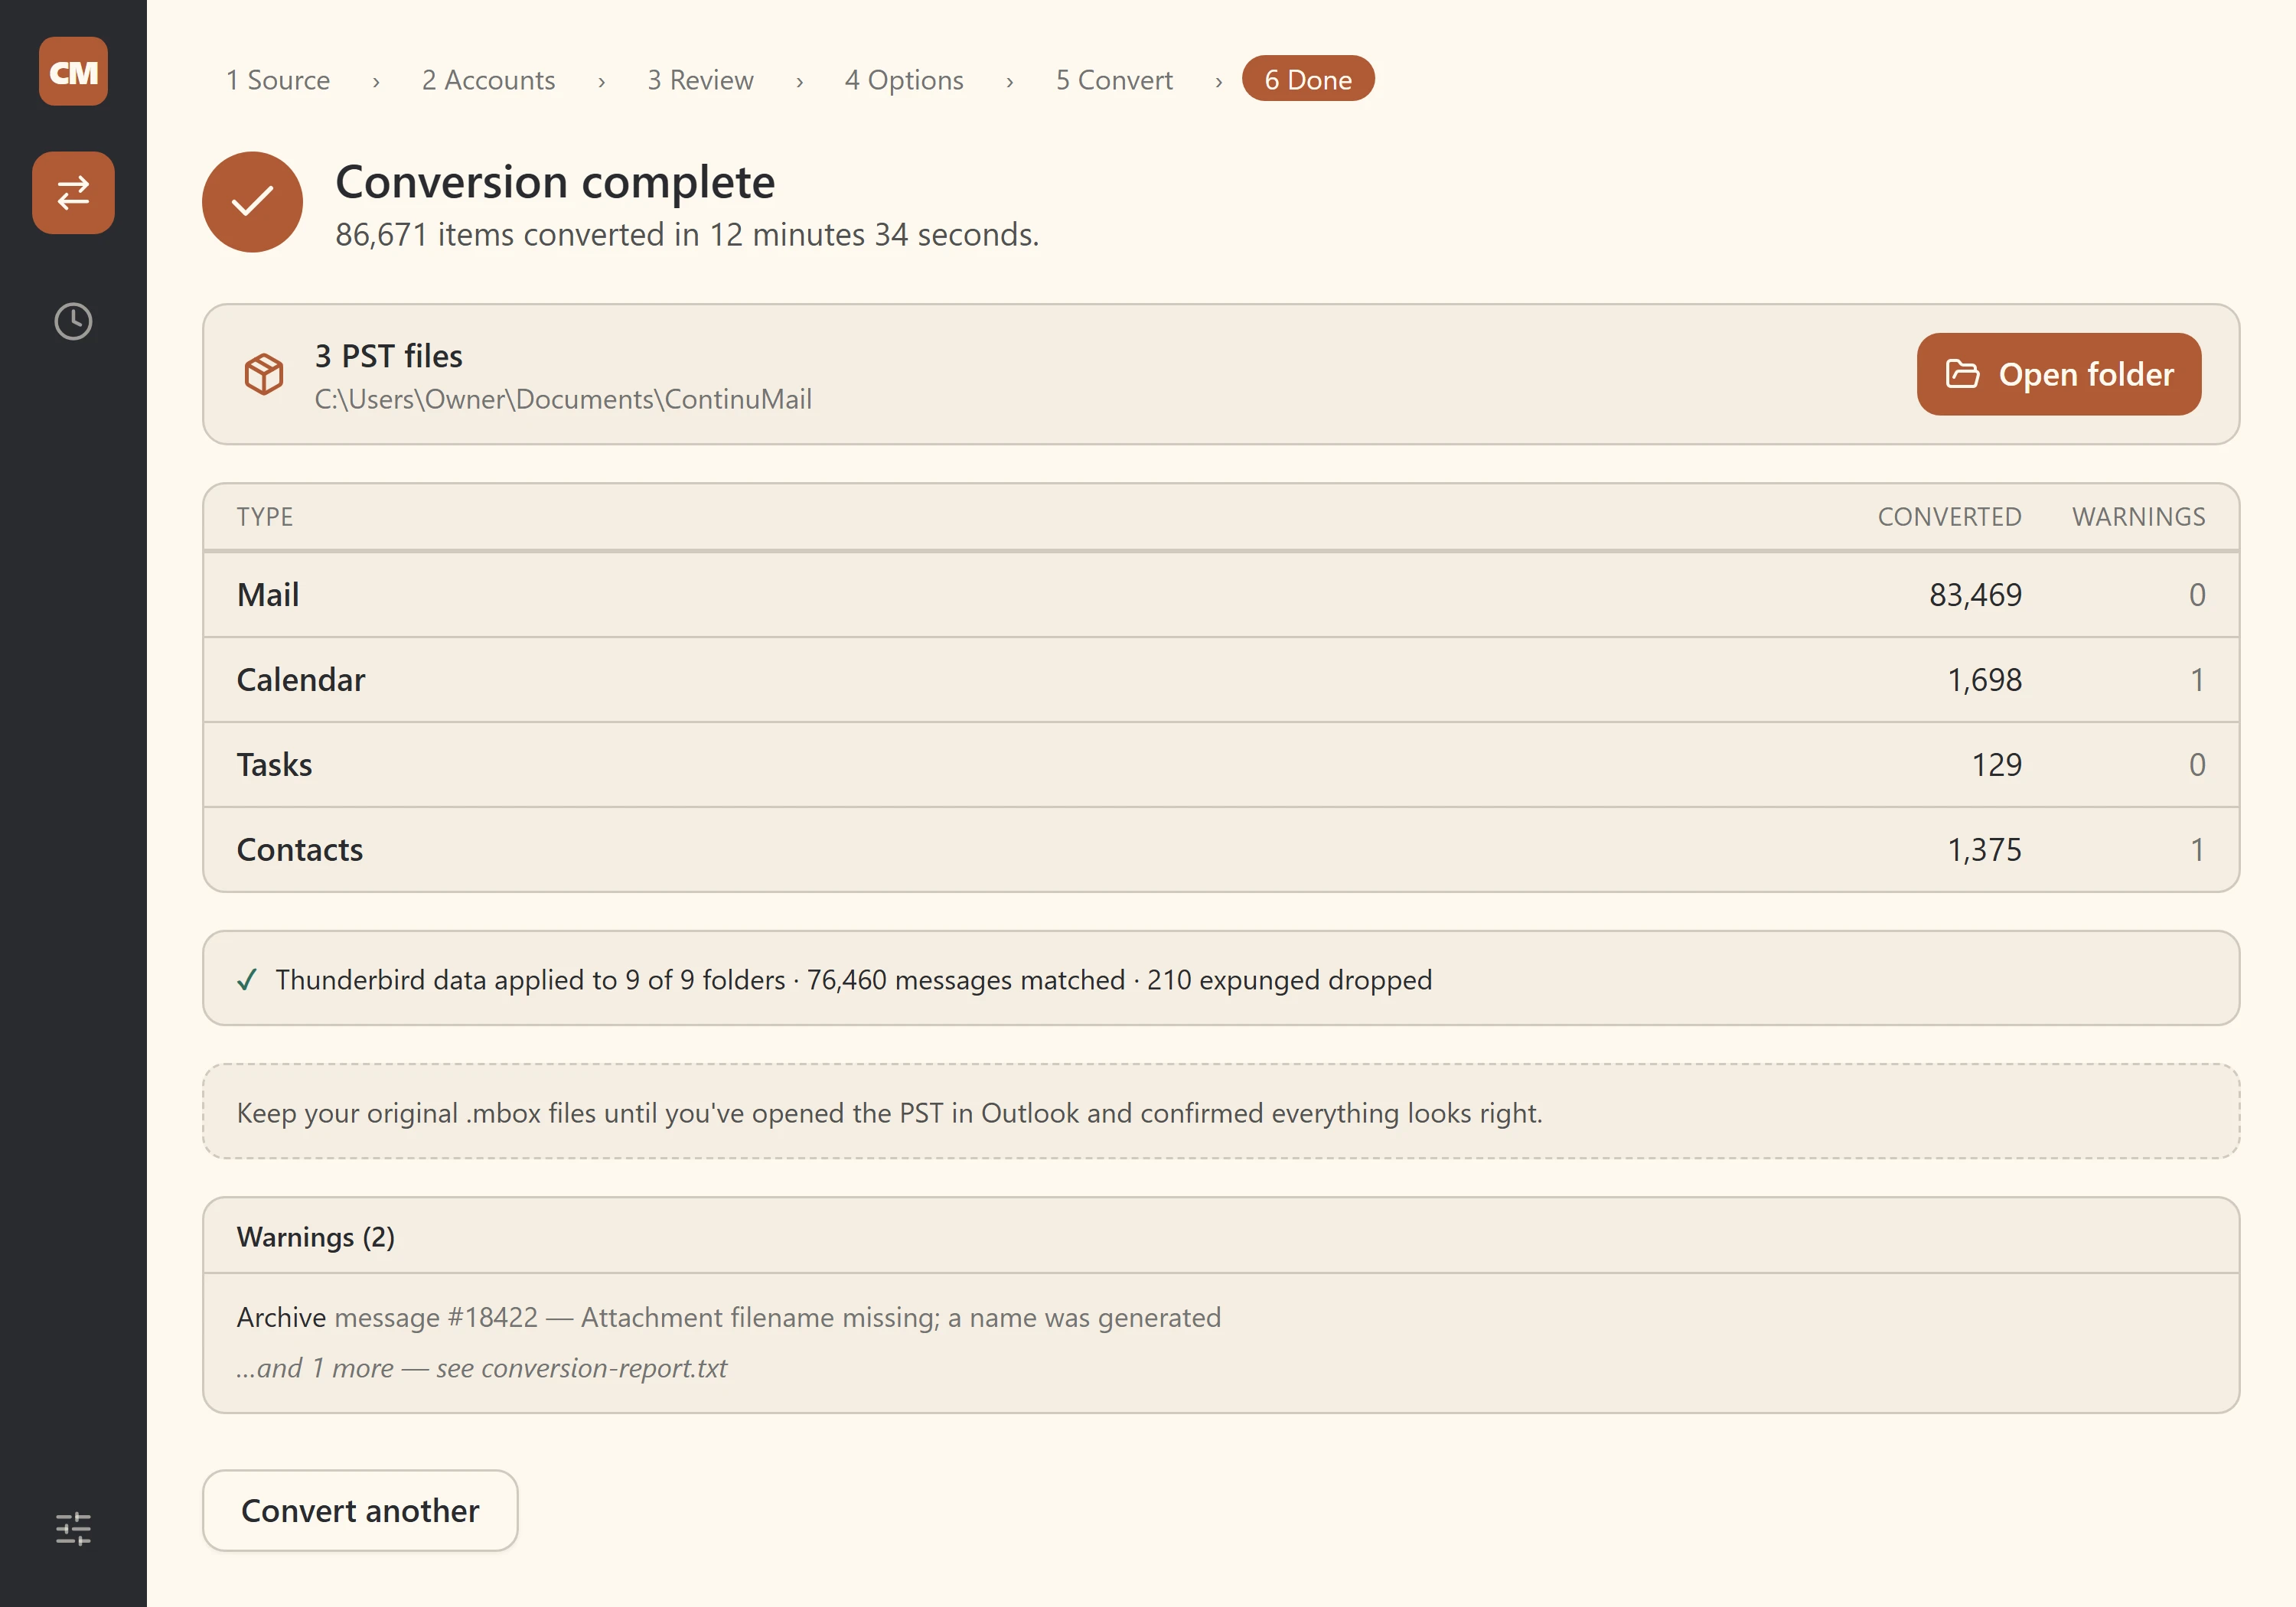
Task: Click the Thunderbird data applied status line
Action: tap(854, 980)
